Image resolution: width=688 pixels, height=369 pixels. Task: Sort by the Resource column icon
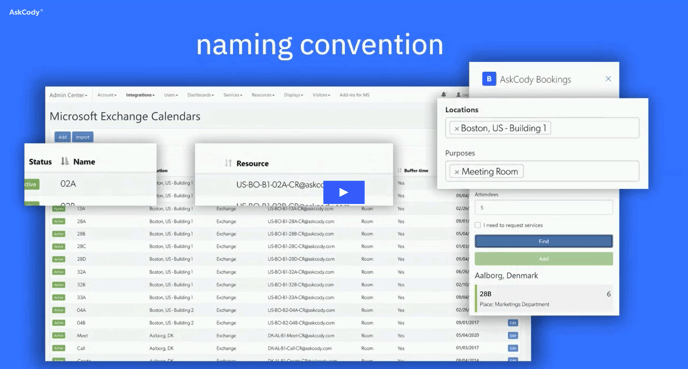click(228, 163)
